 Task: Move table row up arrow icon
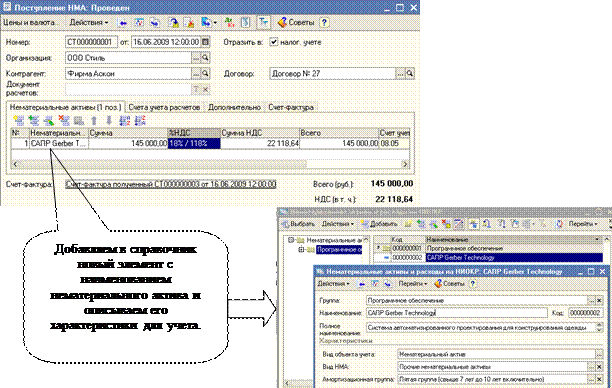click(x=94, y=121)
